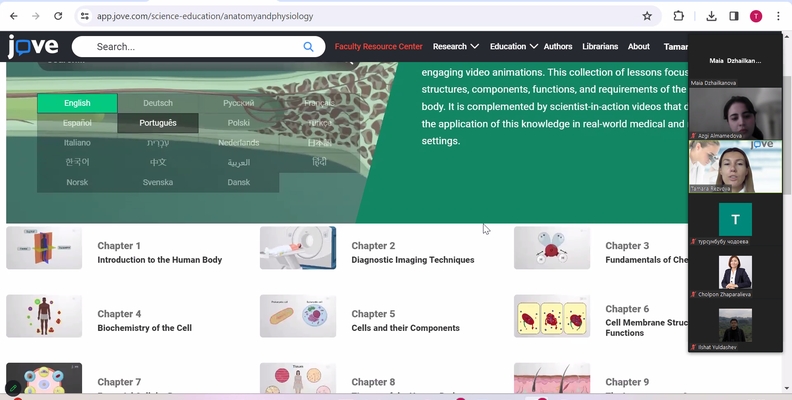Select Cholpon Zhaparalieva's participant tile
Screen dimensions: 792x400
pyautogui.click(x=735, y=272)
